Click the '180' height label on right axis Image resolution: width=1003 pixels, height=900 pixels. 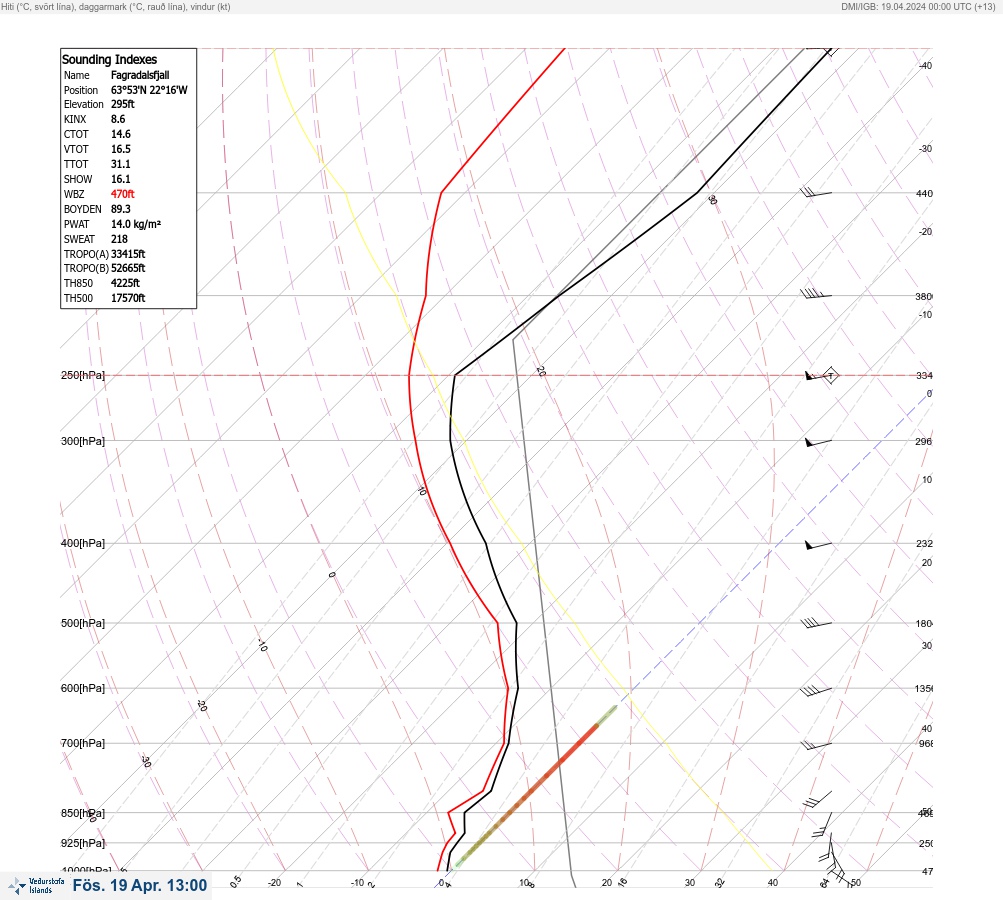pyautogui.click(x=924, y=624)
